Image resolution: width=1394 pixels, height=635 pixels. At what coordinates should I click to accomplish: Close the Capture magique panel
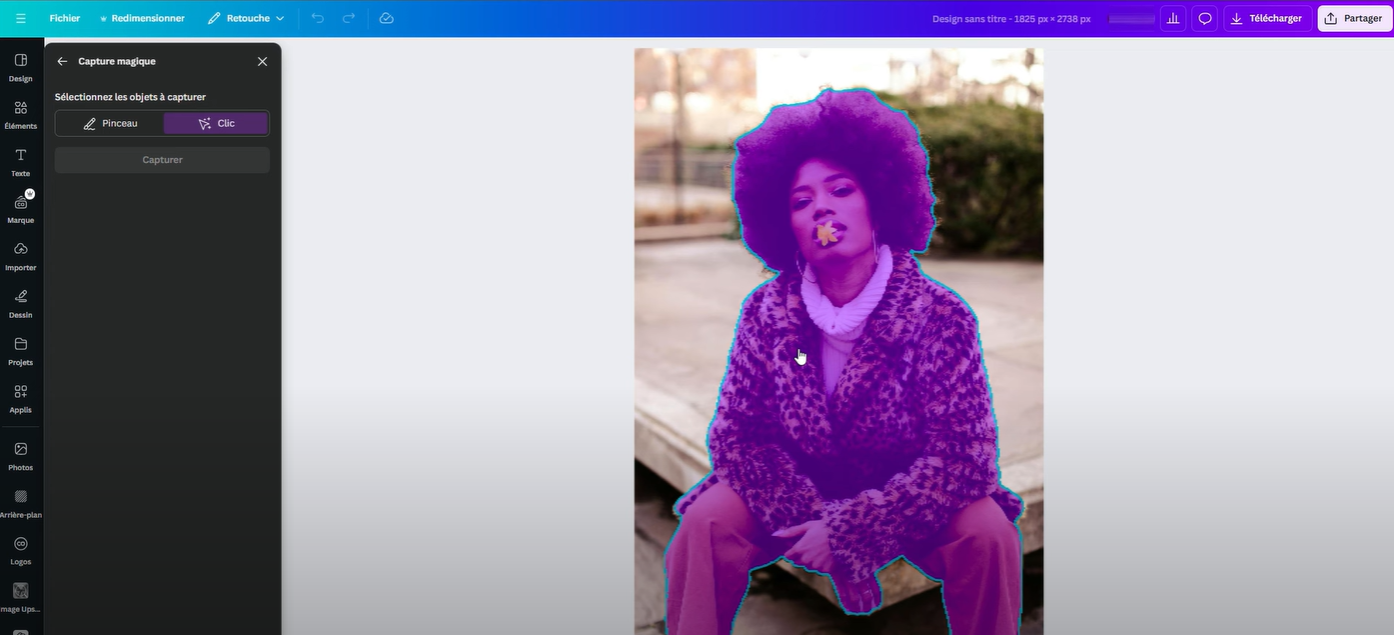[262, 61]
